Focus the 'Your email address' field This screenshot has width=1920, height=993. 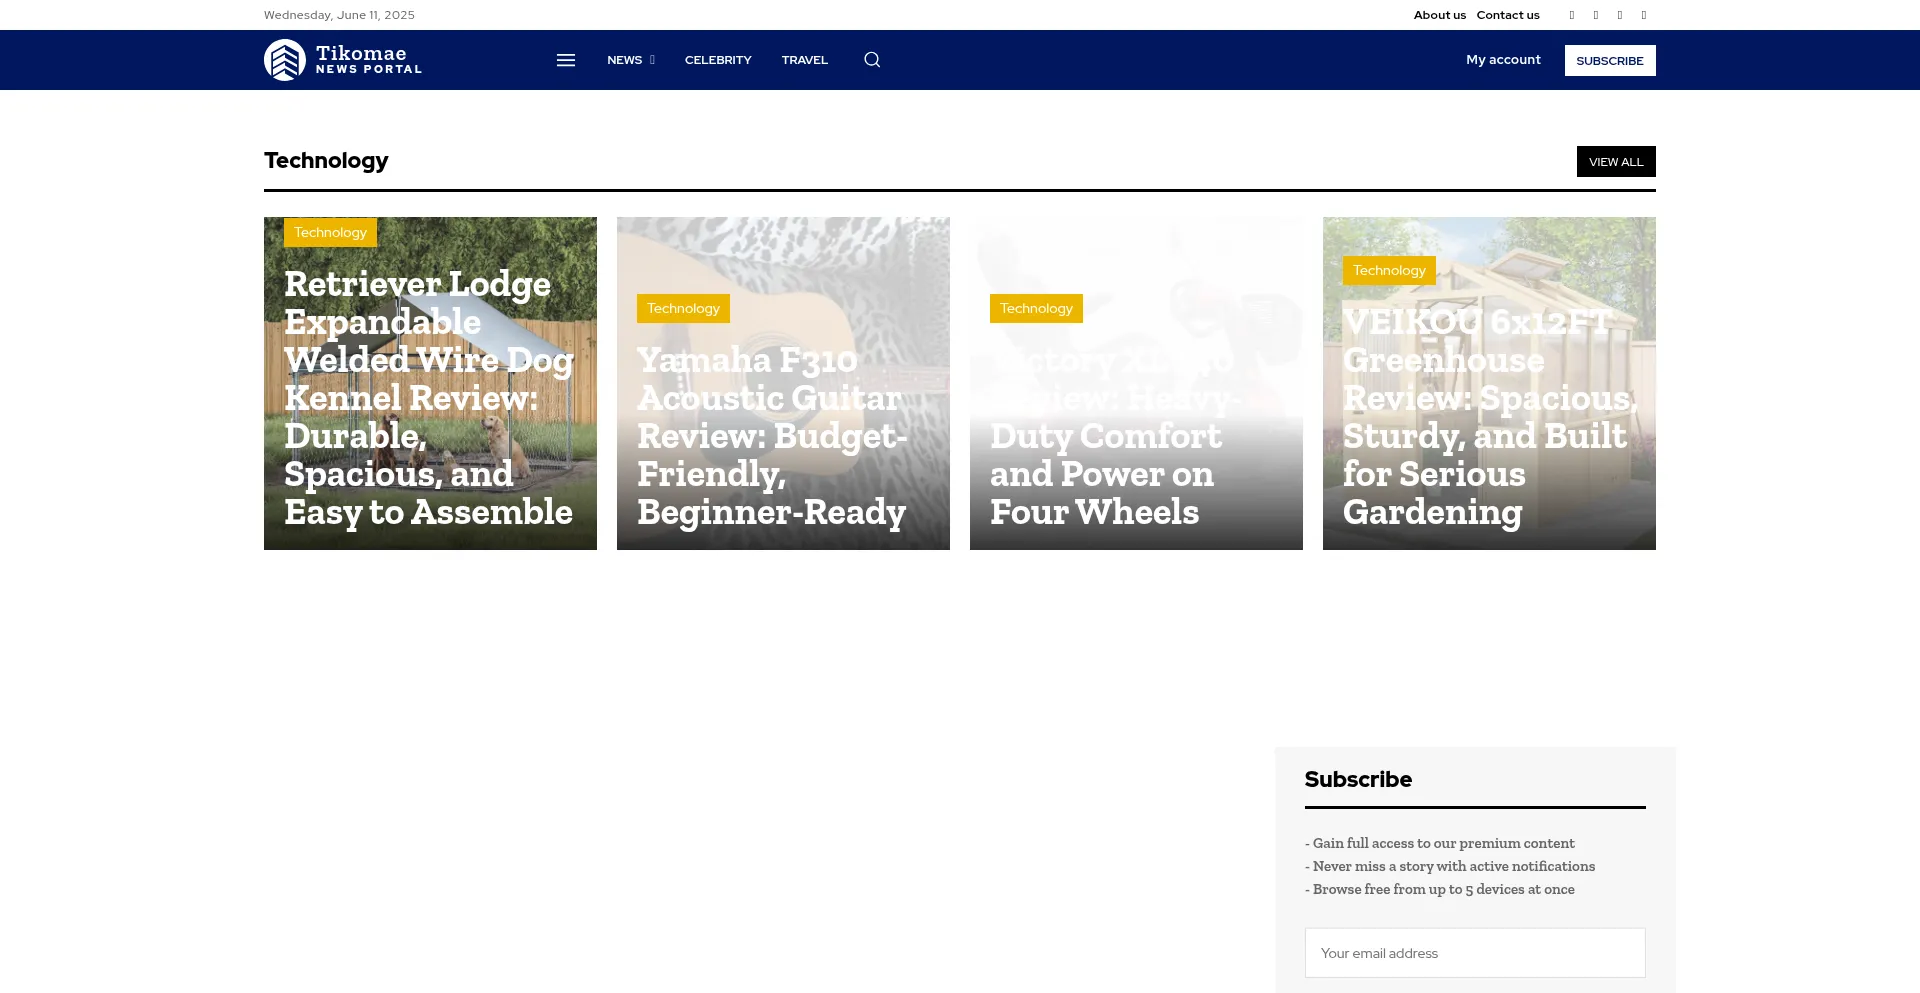tap(1475, 953)
